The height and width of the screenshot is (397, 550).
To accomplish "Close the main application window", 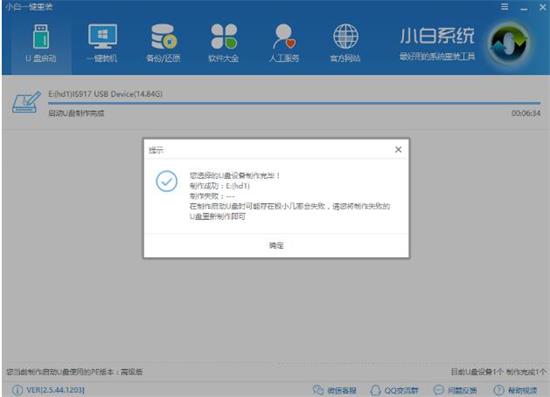I will click(x=542, y=7).
